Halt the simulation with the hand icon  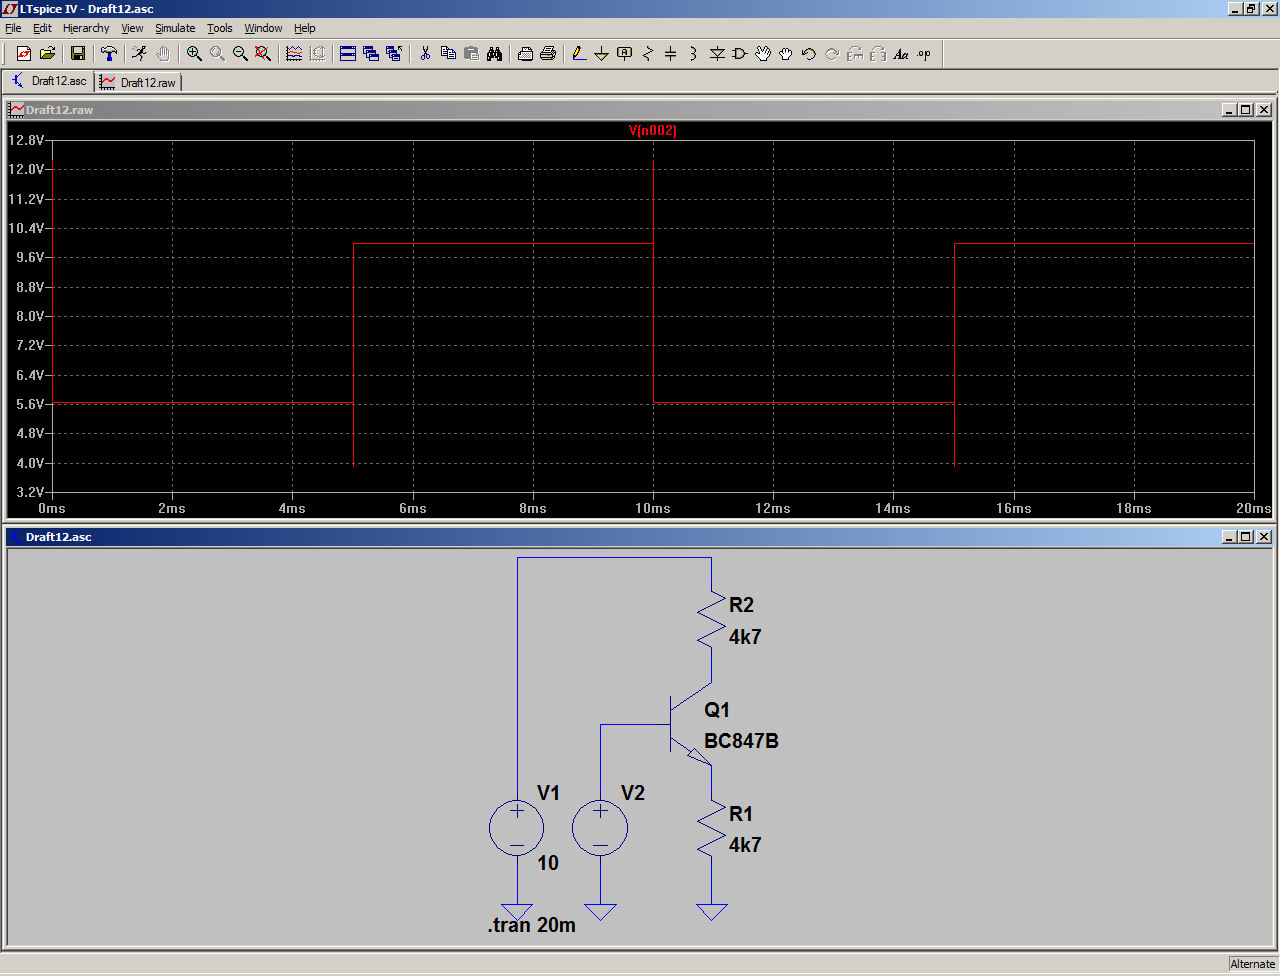pos(163,54)
